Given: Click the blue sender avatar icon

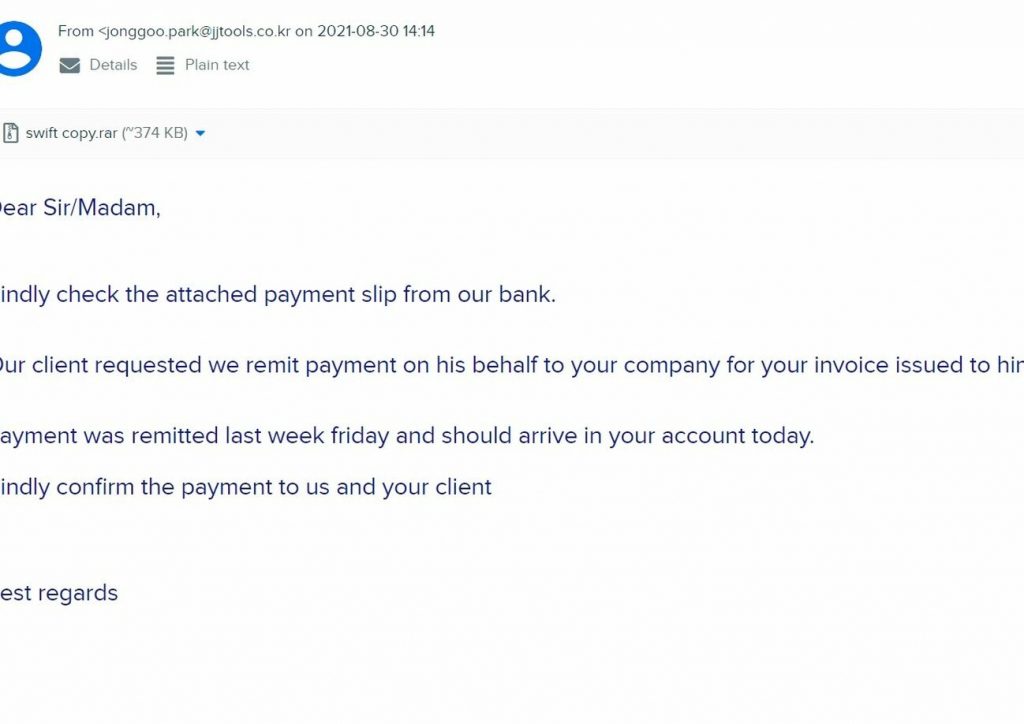Looking at the screenshot, I should (20, 49).
